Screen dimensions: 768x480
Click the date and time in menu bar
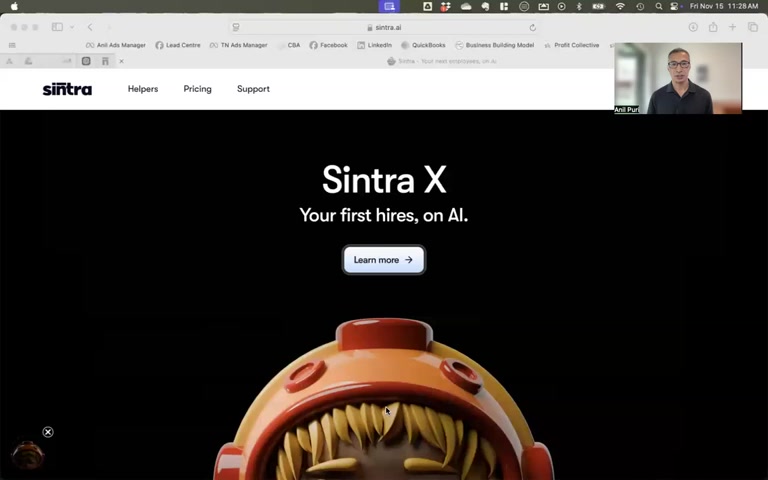tap(724, 6)
